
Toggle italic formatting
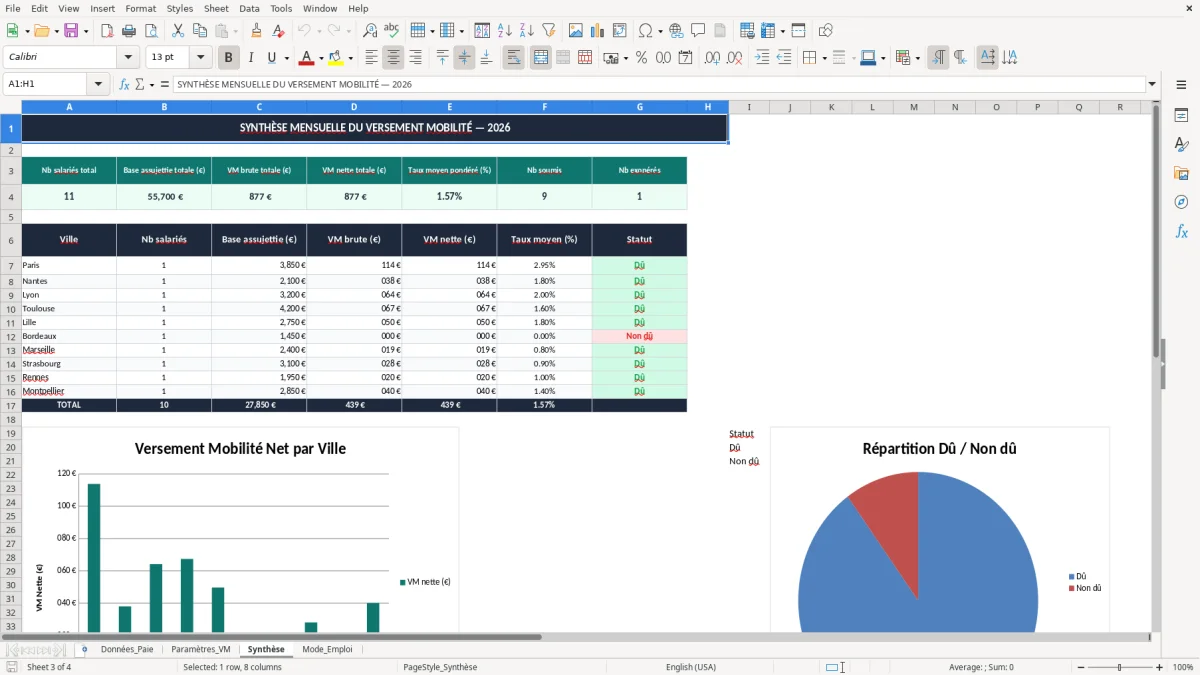(x=250, y=58)
